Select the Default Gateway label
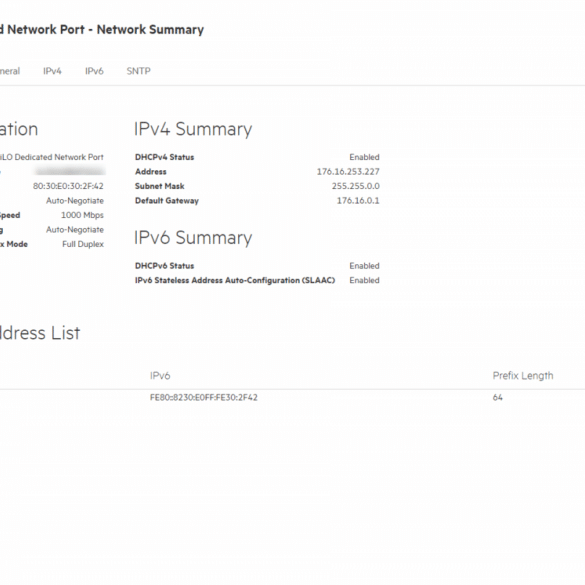The height and width of the screenshot is (585, 585). pyautogui.click(x=167, y=201)
